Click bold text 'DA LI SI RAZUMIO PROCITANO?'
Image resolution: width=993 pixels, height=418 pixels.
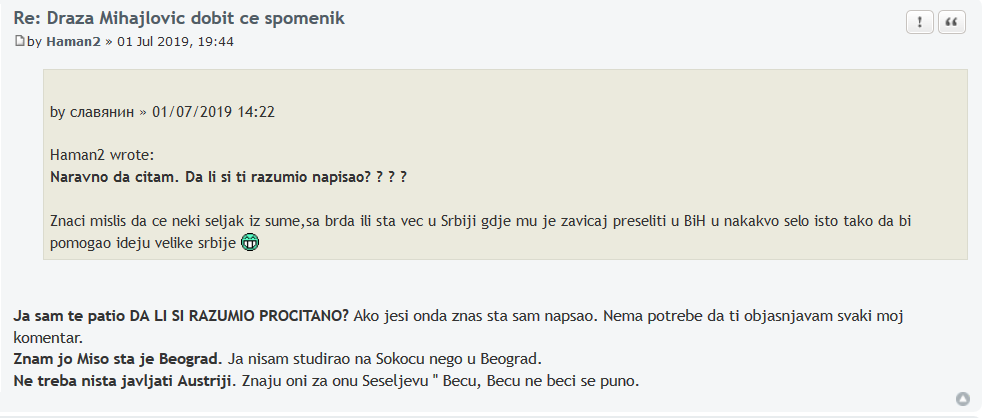(x=239, y=315)
